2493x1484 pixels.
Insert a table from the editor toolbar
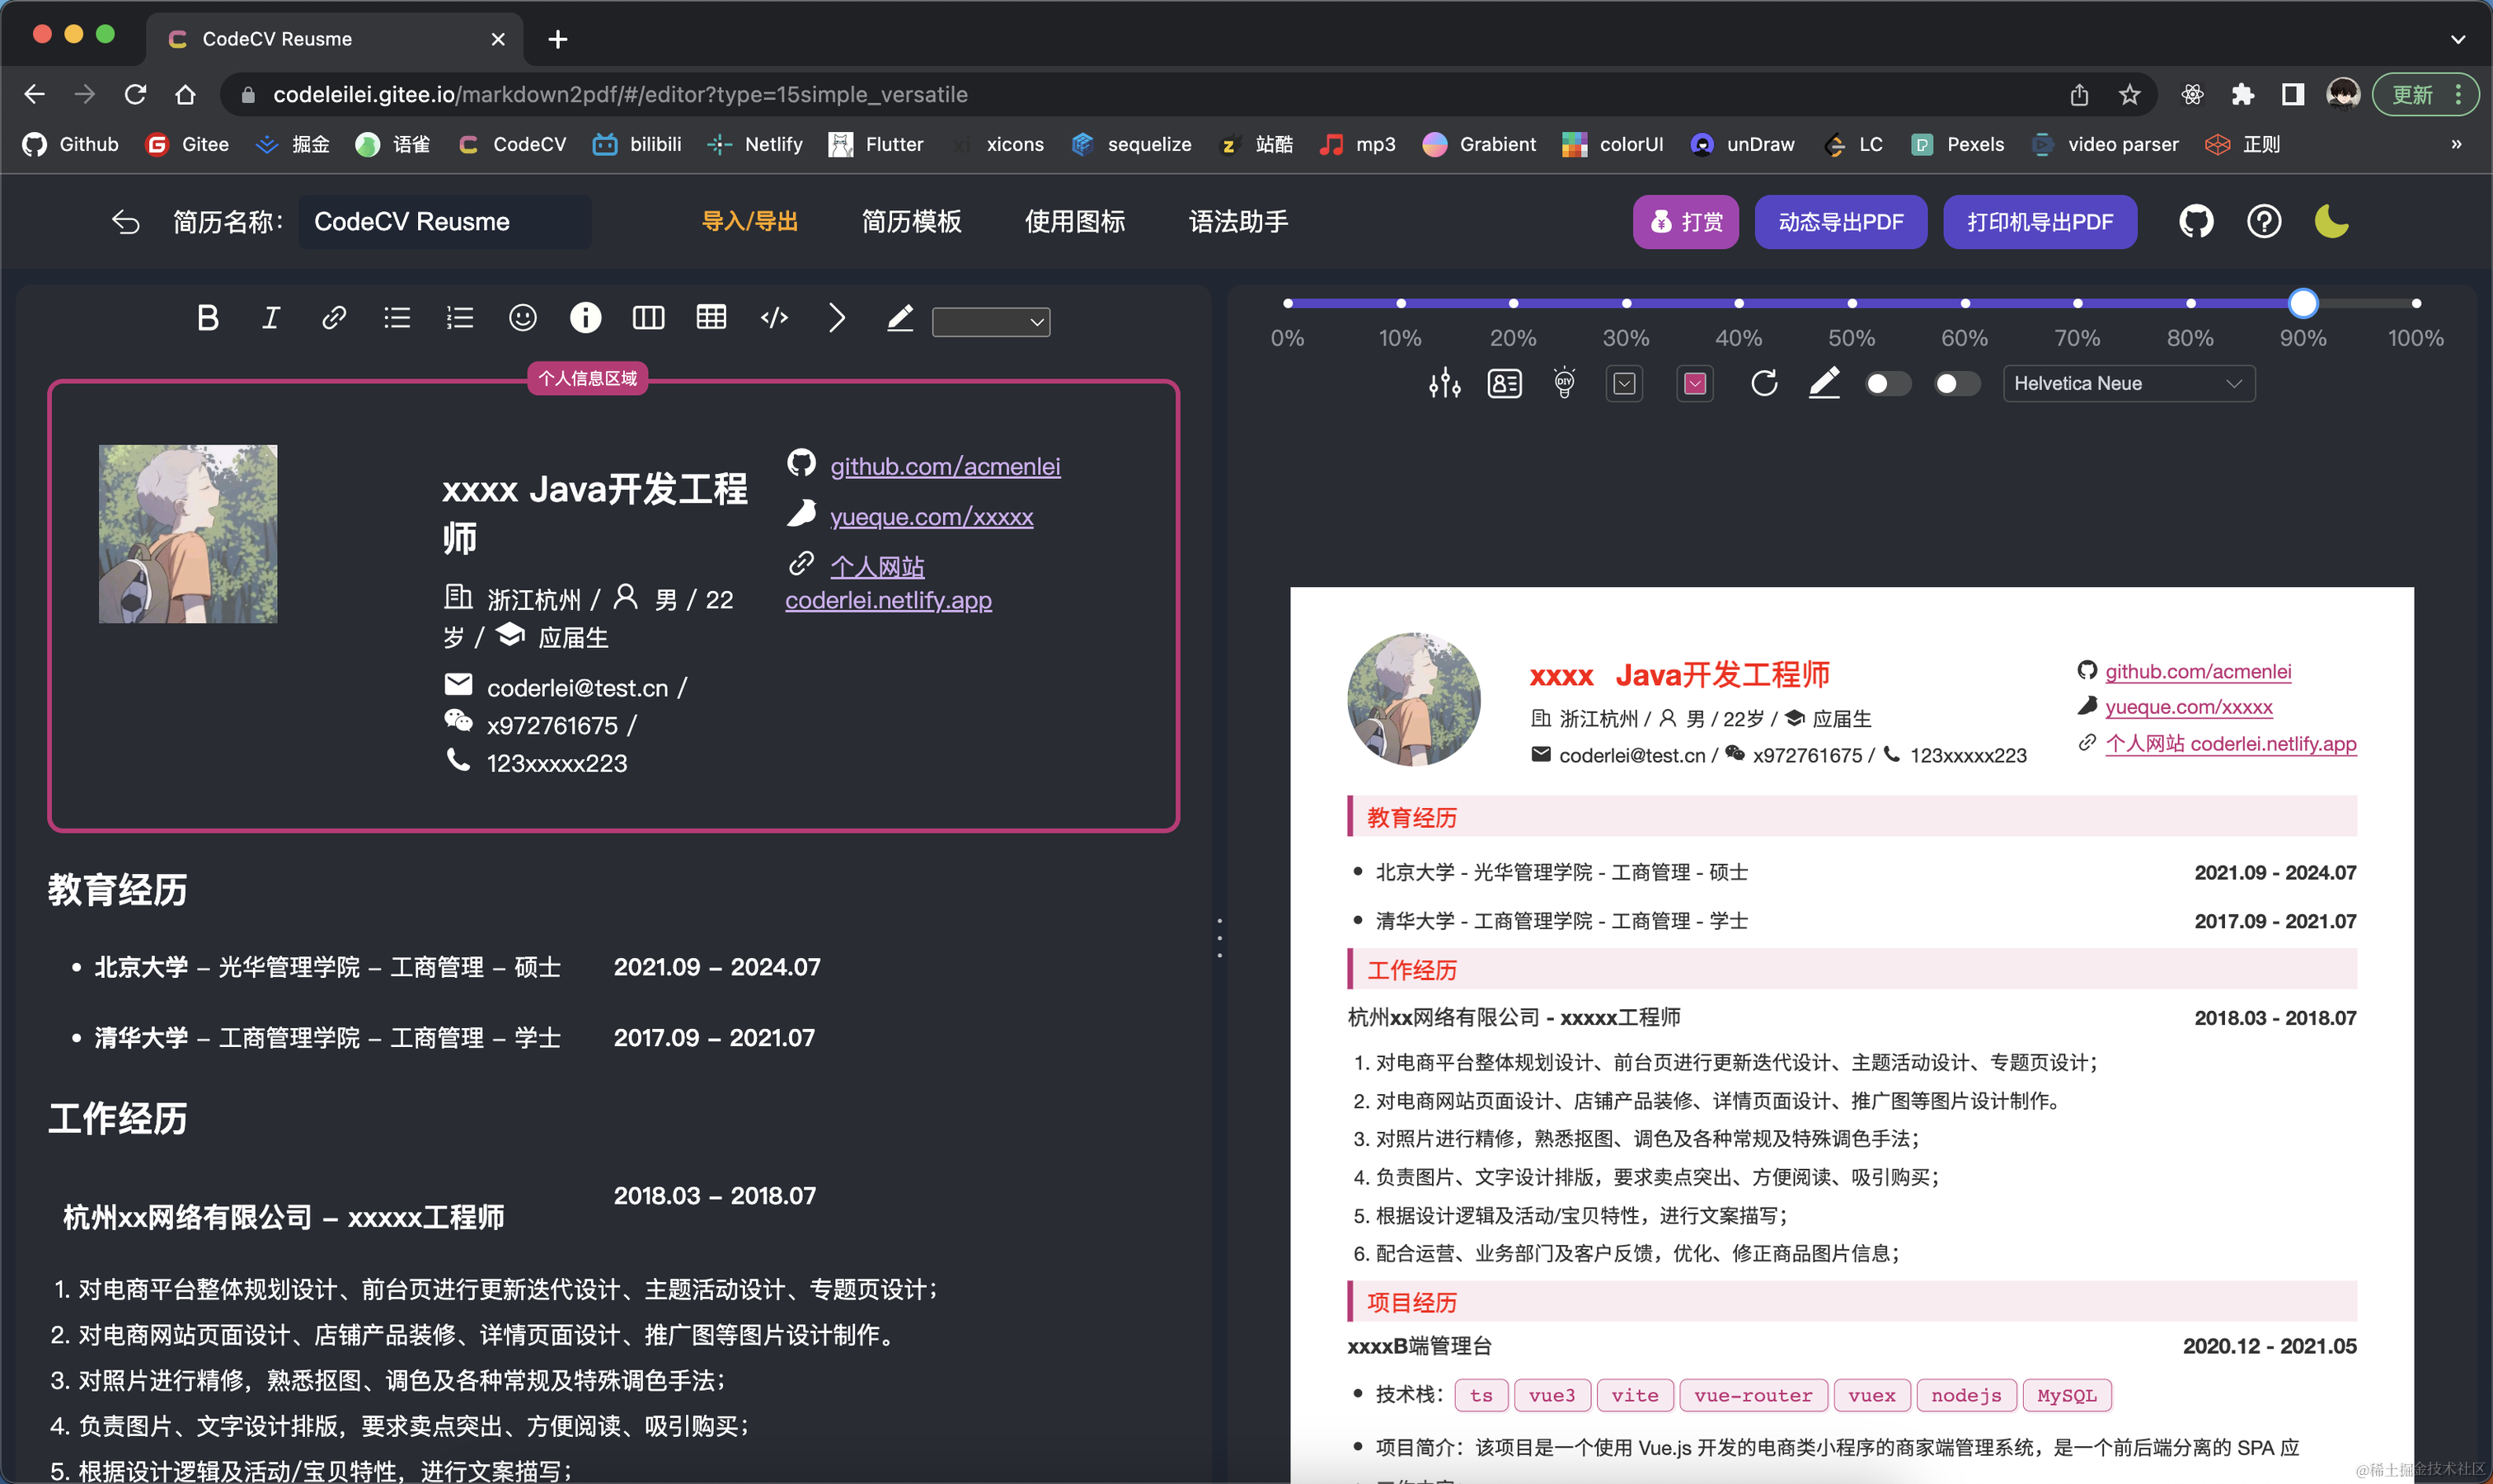(x=711, y=318)
